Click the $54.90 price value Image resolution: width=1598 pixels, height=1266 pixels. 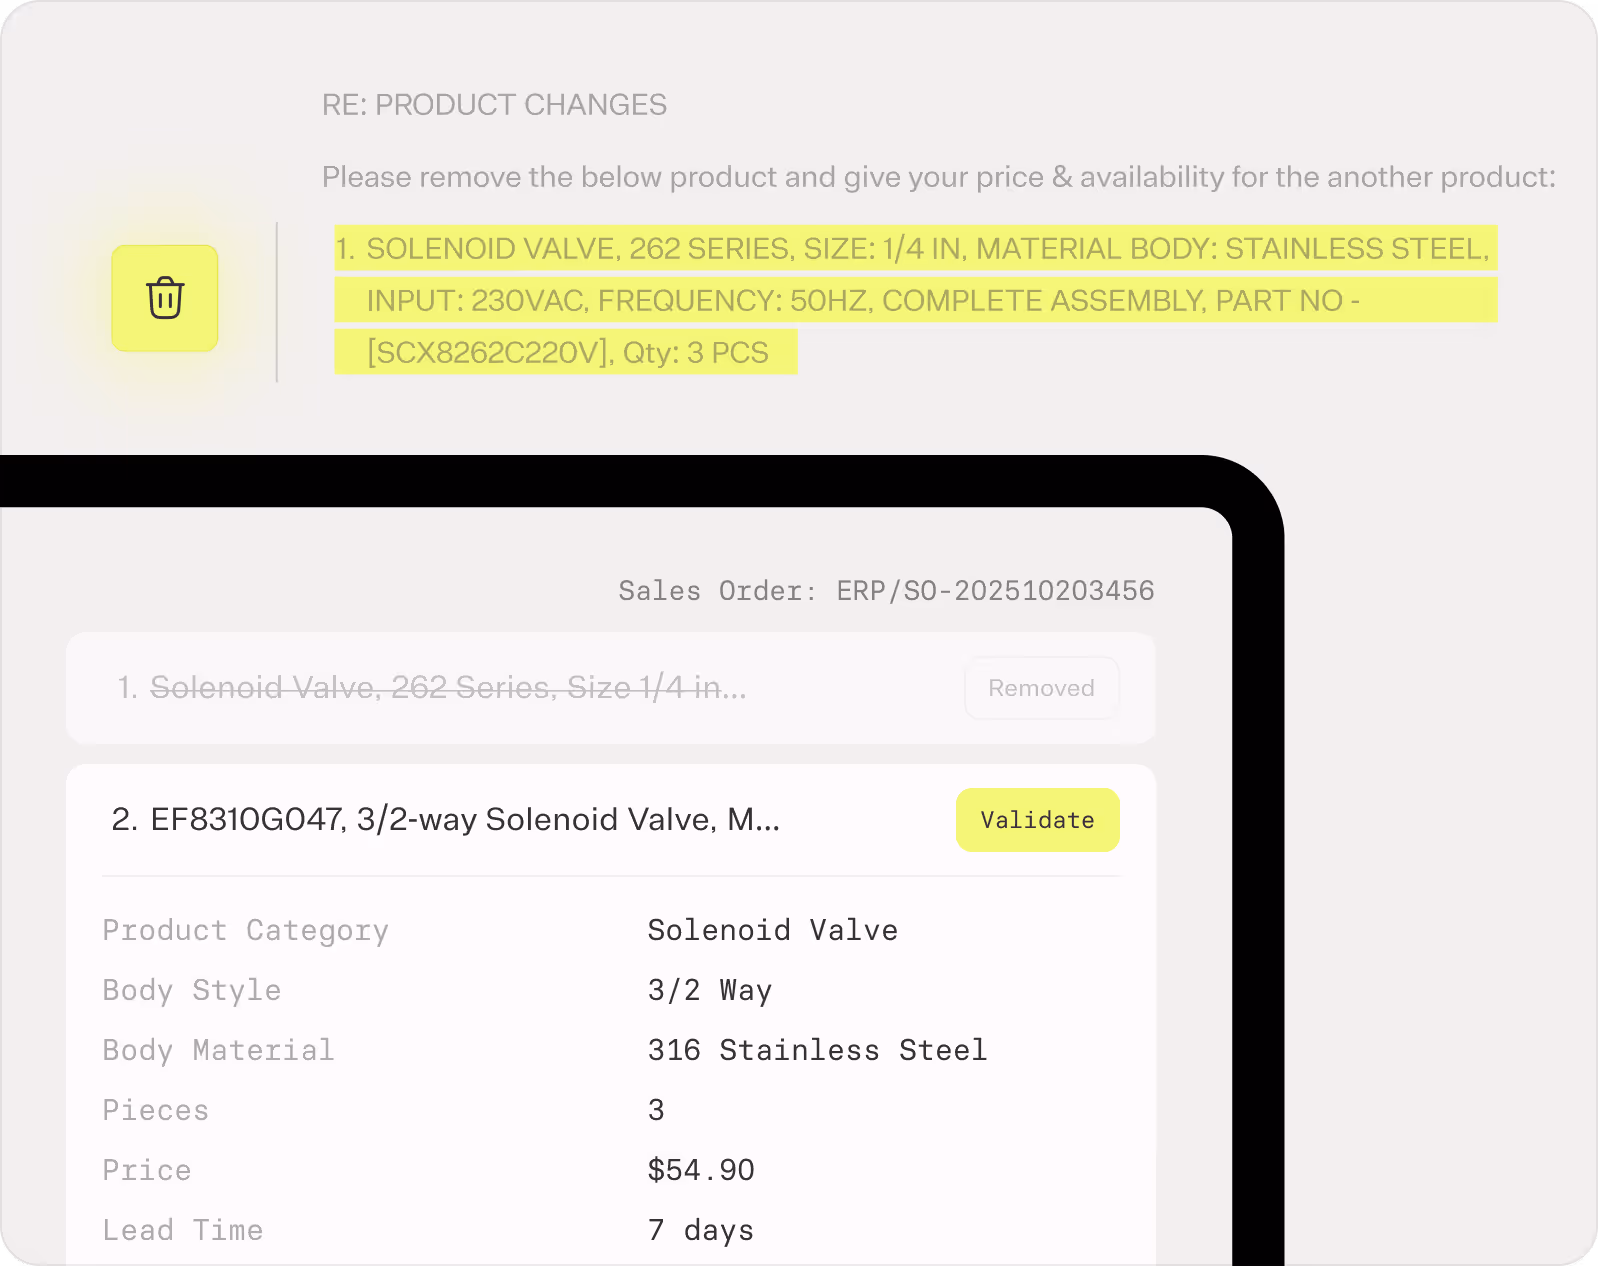701,1170
